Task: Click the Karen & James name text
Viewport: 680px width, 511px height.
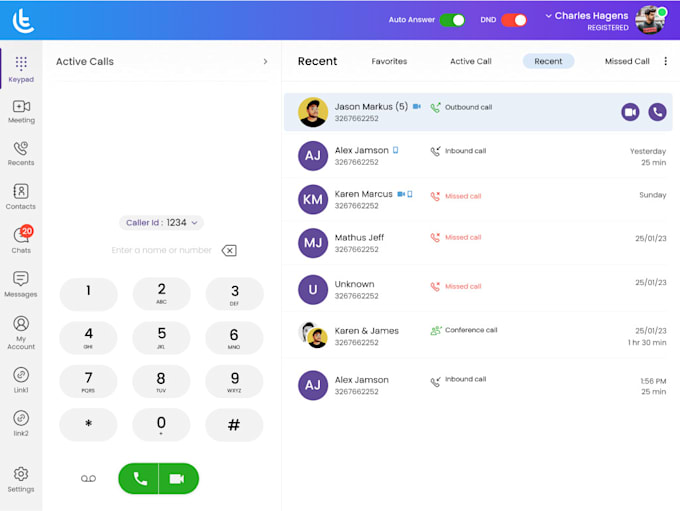Action: (x=366, y=331)
